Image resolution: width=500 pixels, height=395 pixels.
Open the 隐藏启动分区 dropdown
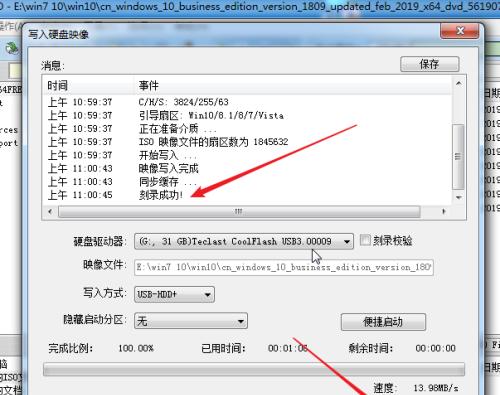point(191,321)
